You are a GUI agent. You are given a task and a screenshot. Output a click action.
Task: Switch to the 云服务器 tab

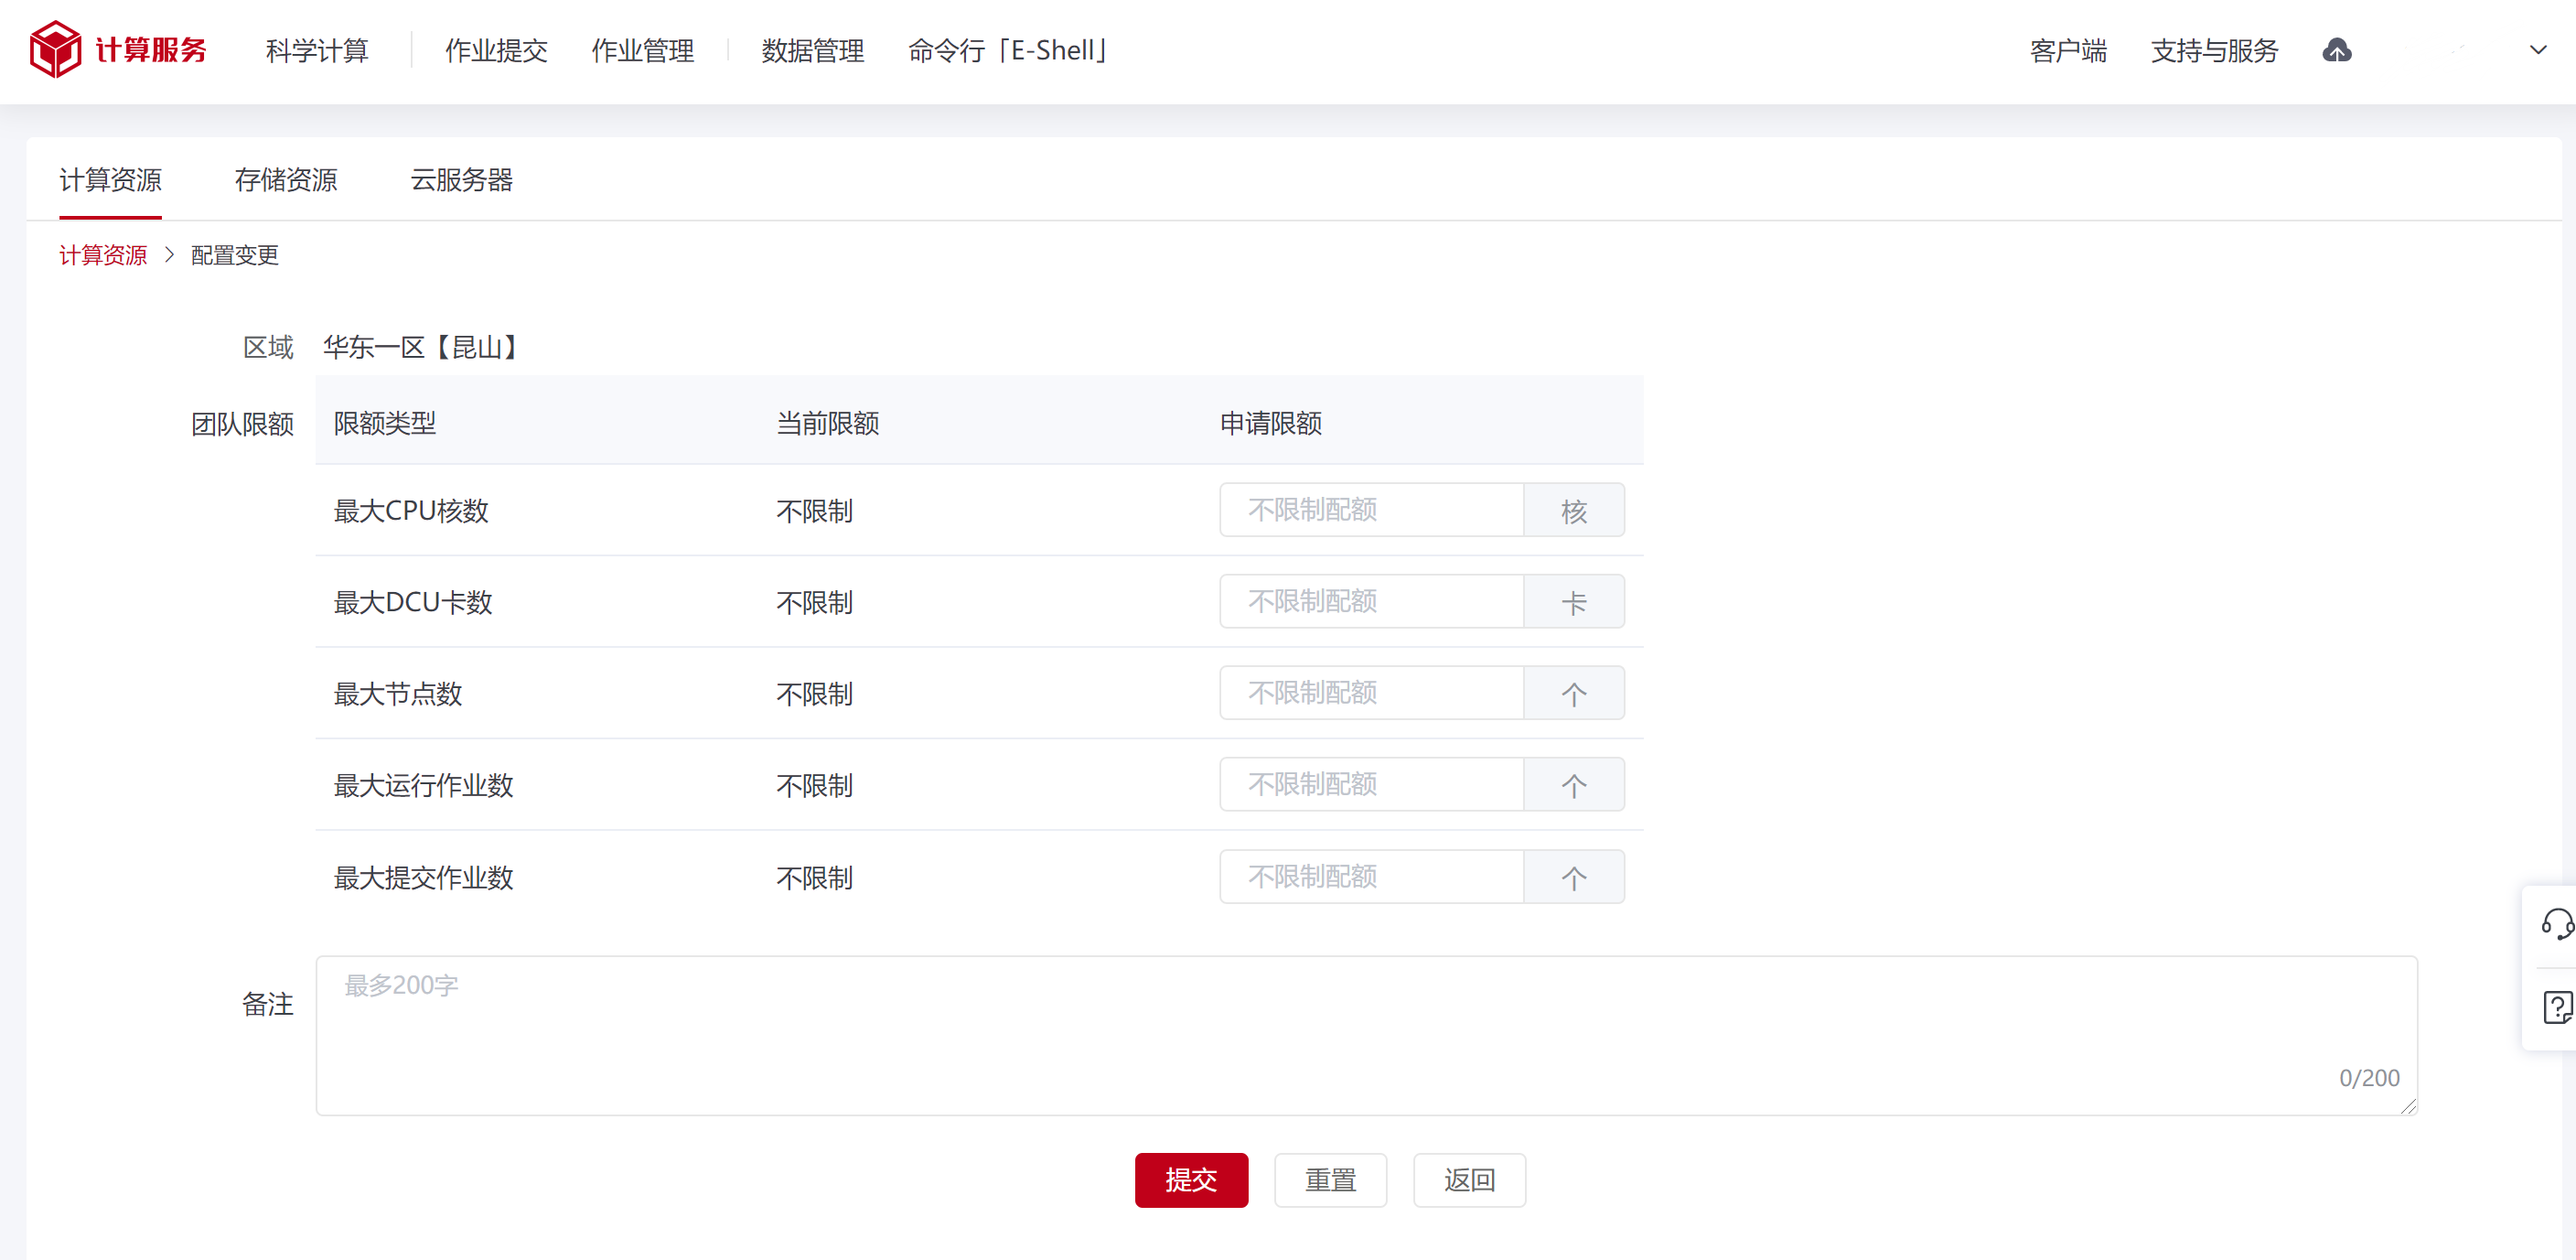pos(461,180)
